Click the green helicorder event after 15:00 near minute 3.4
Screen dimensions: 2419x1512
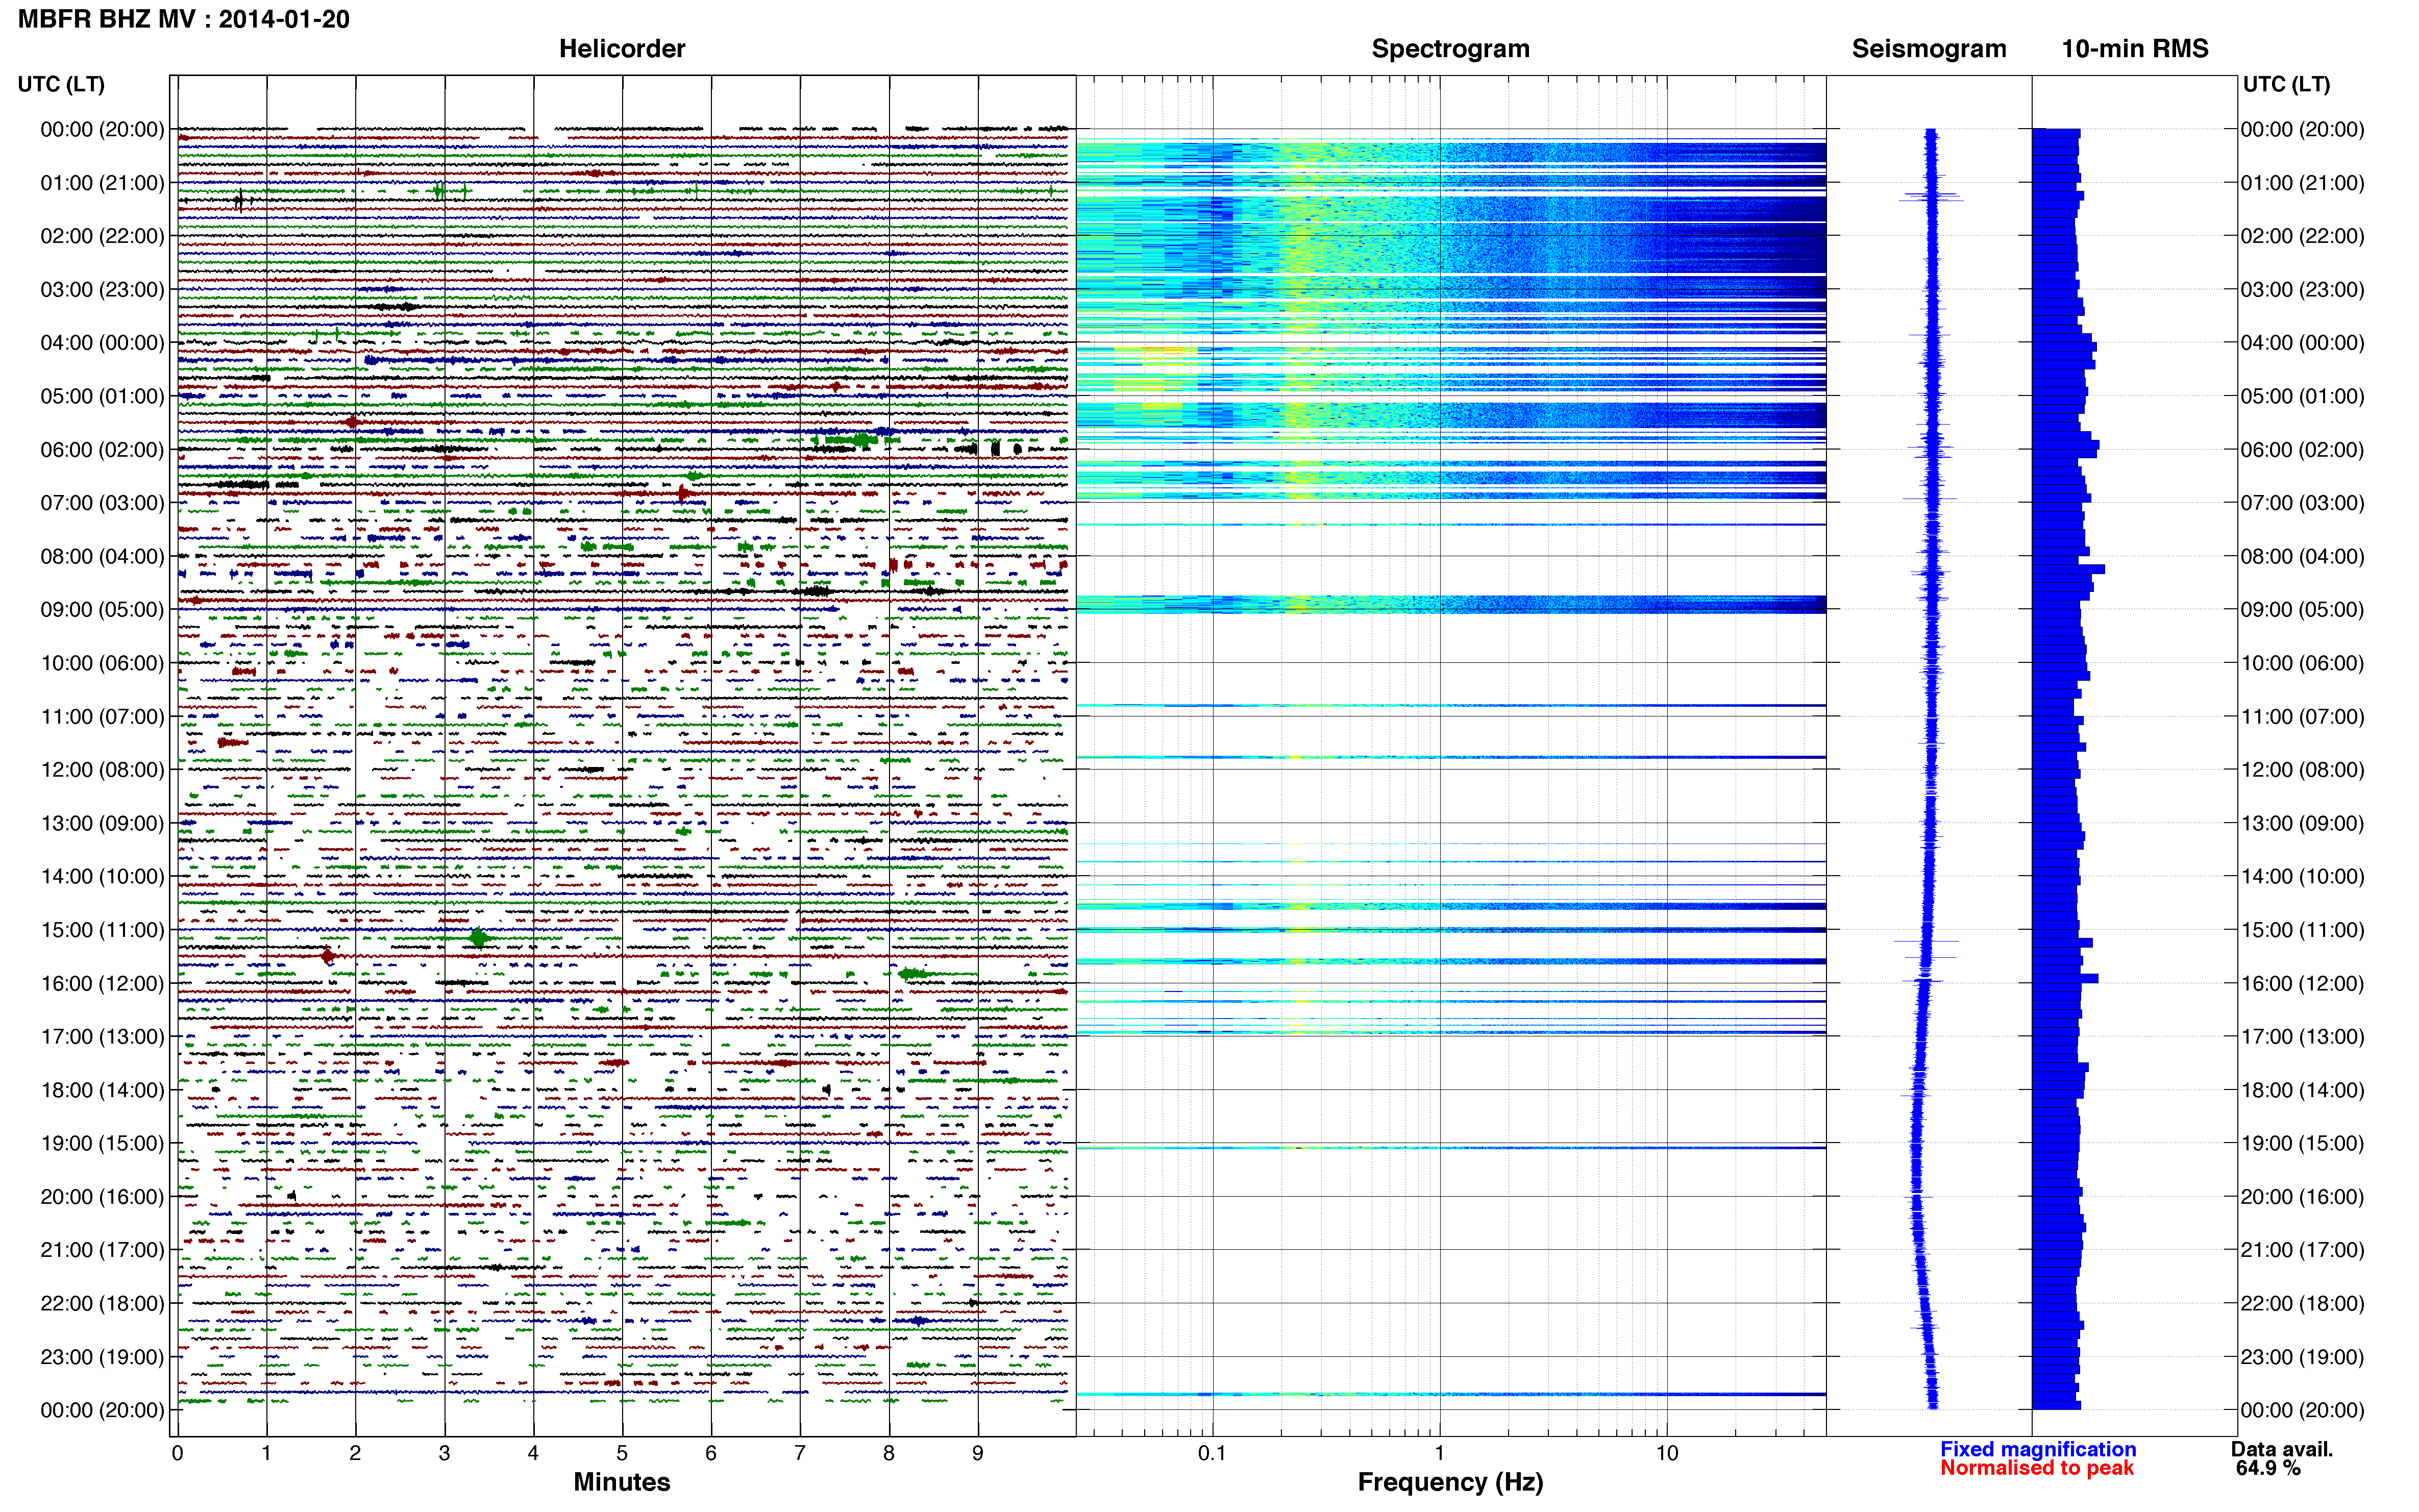pos(479,938)
